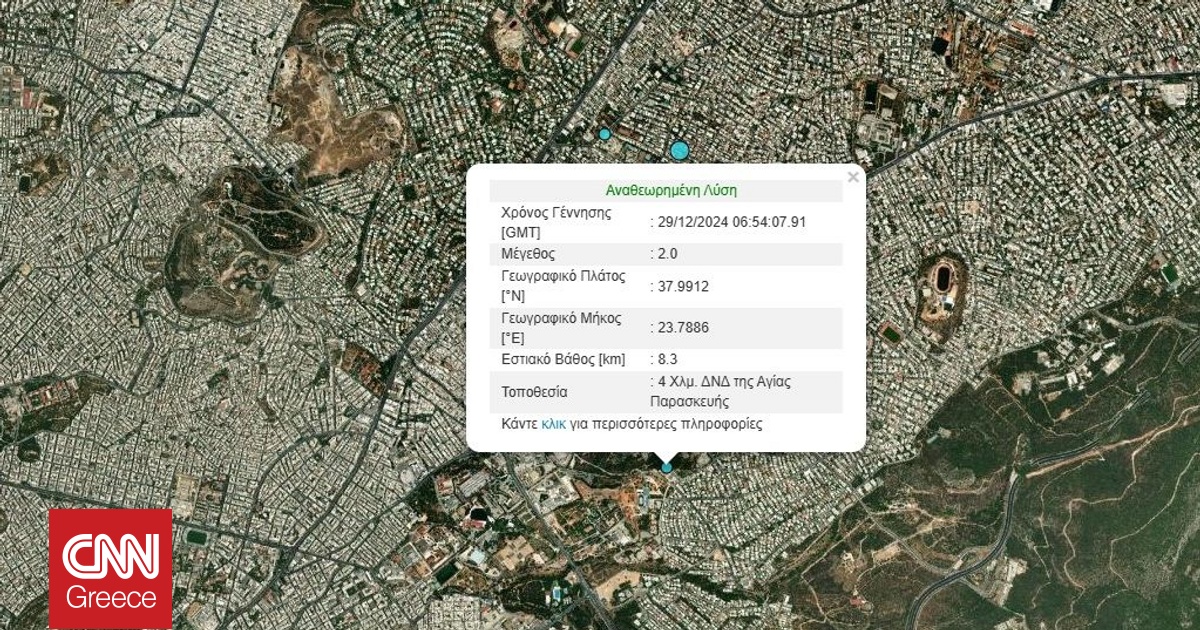Click the 'Τοποθεσία' location label

(534, 392)
